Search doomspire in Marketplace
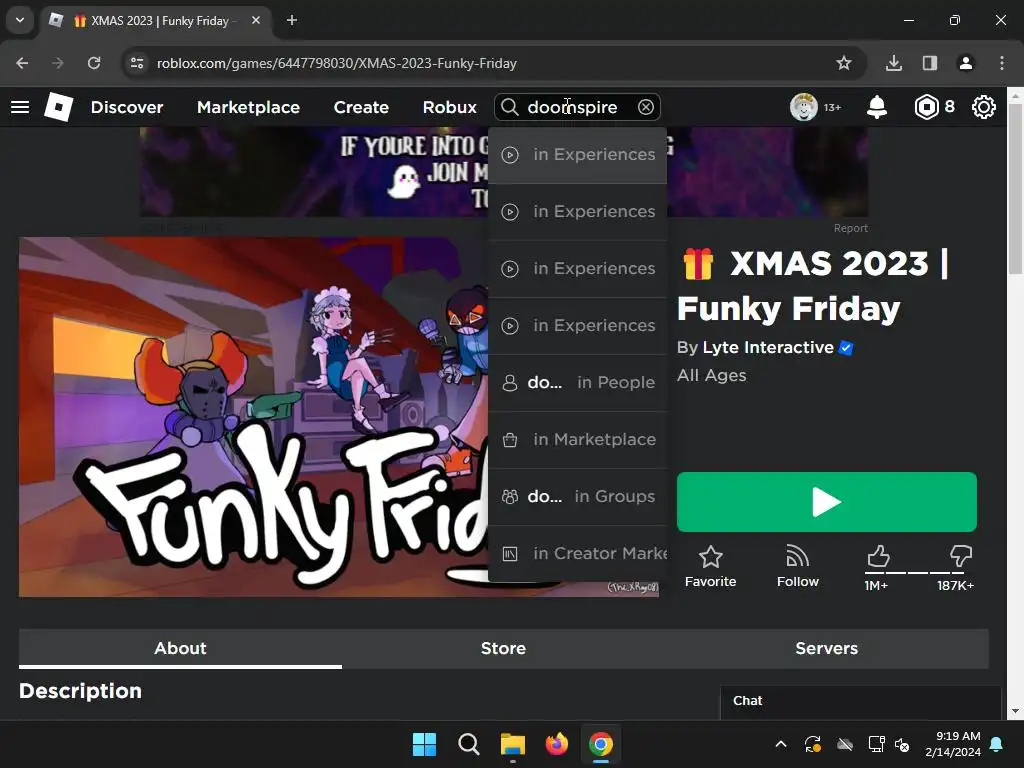 [x=577, y=440]
